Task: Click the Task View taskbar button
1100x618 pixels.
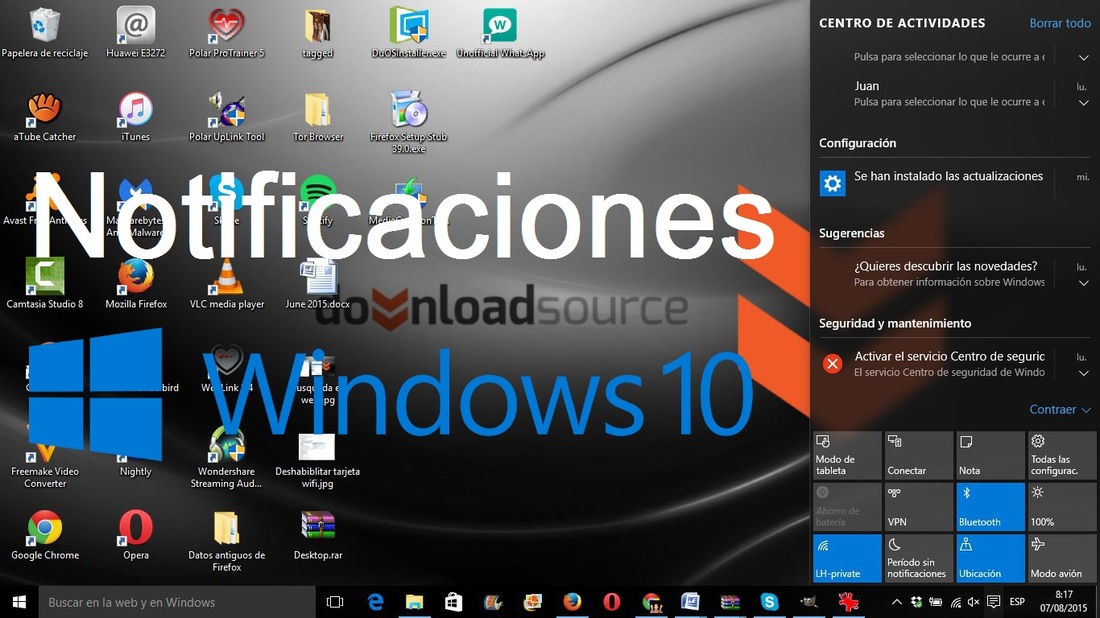Action: tap(335, 602)
